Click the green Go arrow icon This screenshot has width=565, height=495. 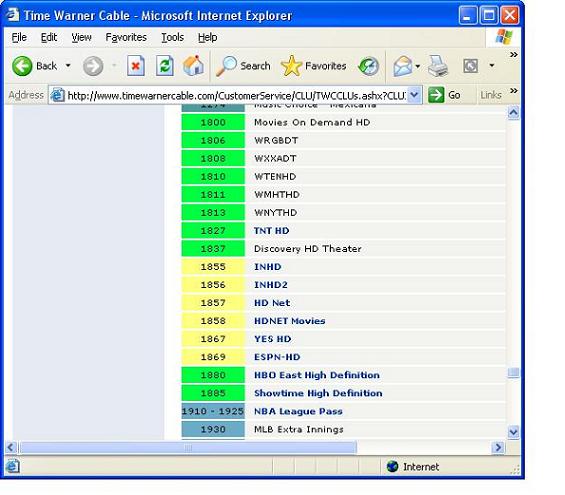click(436, 95)
